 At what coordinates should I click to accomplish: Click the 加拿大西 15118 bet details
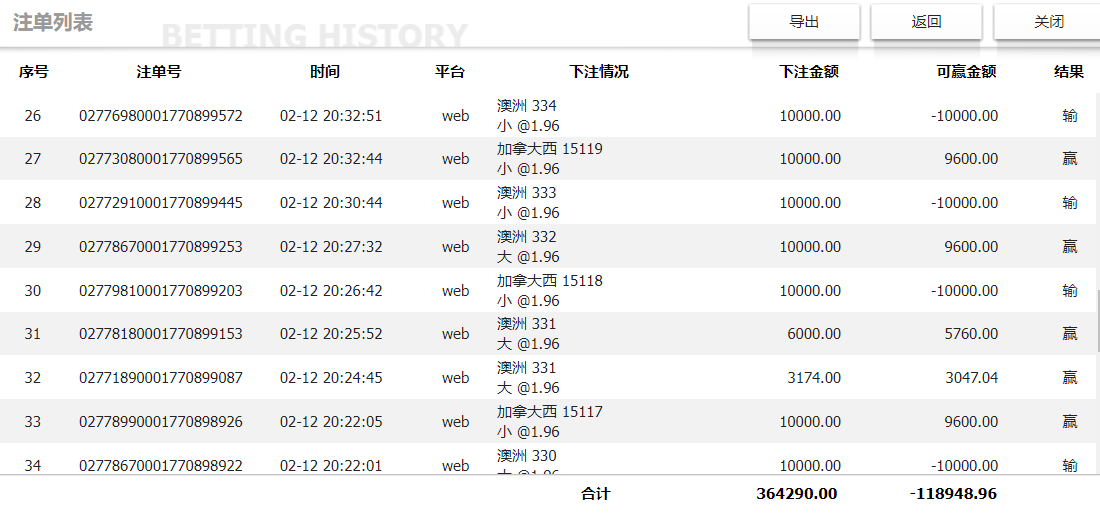click(x=550, y=281)
